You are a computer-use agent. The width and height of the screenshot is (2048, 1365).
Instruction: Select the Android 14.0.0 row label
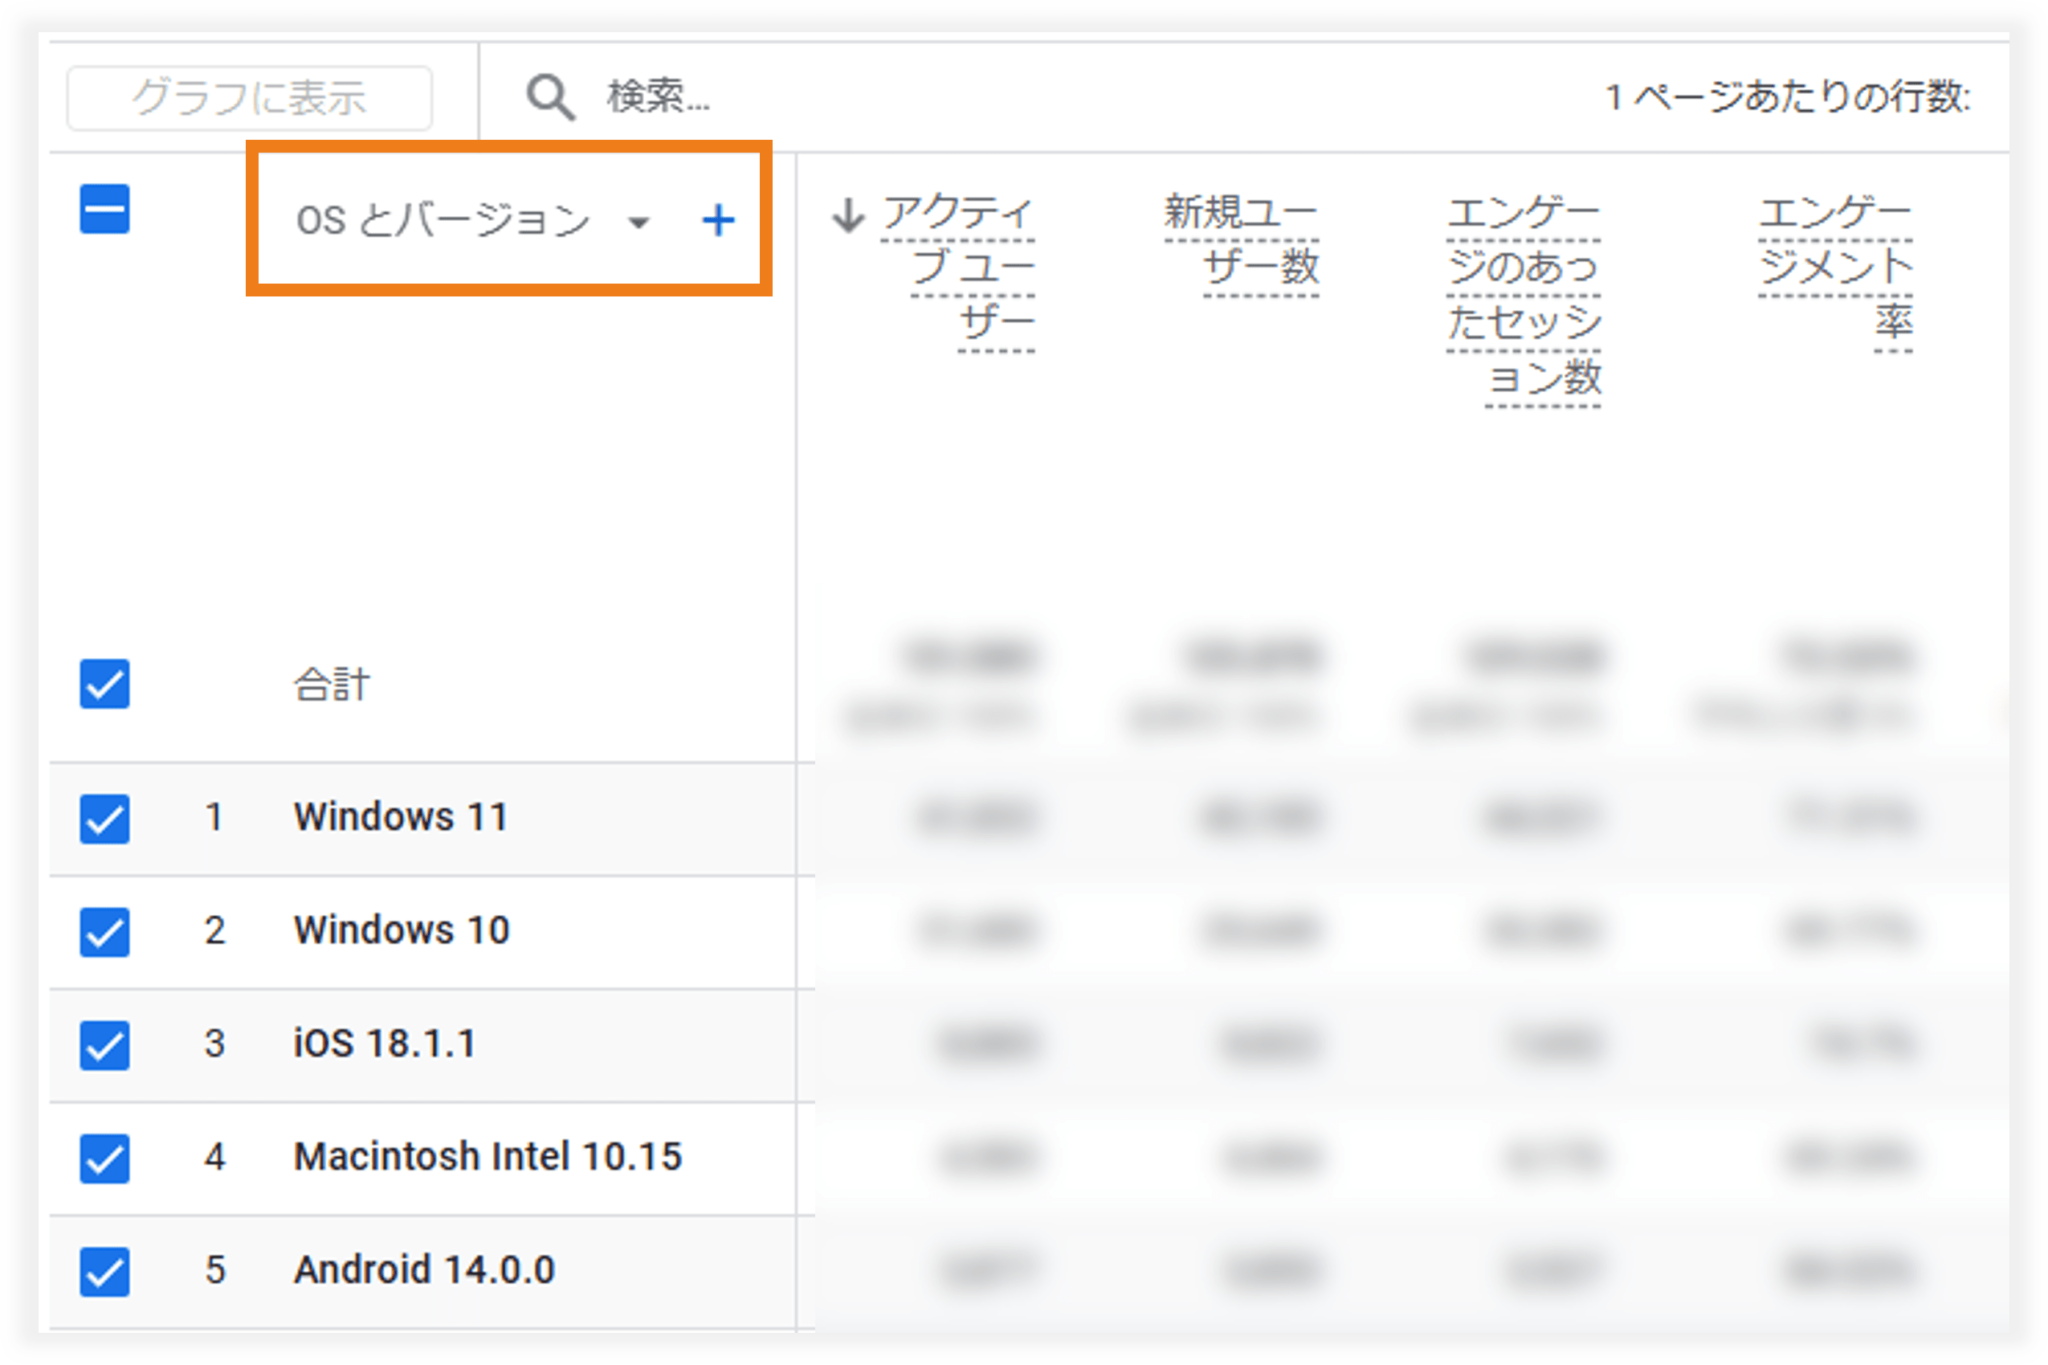coord(424,1269)
